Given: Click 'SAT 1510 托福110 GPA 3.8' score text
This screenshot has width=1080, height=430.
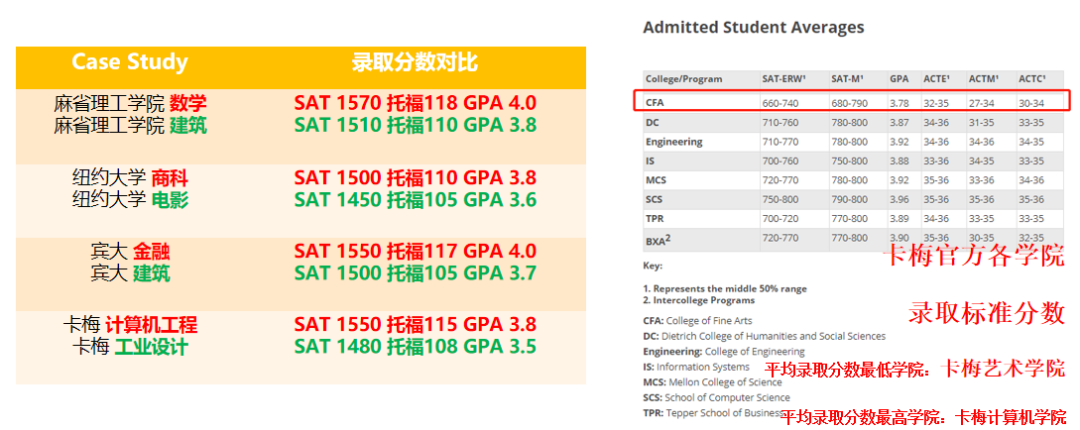Looking at the screenshot, I should (415, 125).
